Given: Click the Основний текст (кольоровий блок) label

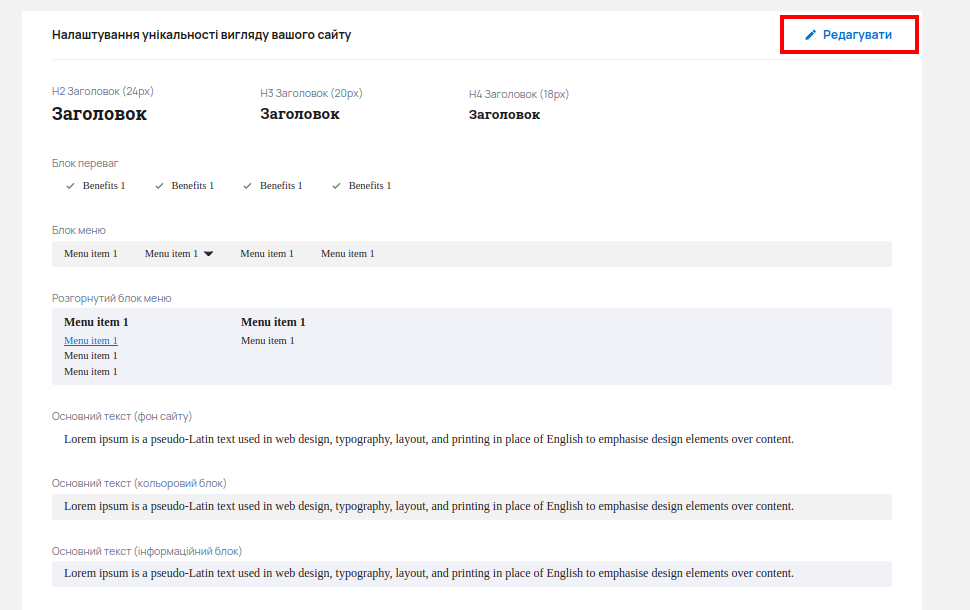Looking at the screenshot, I should point(139,483).
